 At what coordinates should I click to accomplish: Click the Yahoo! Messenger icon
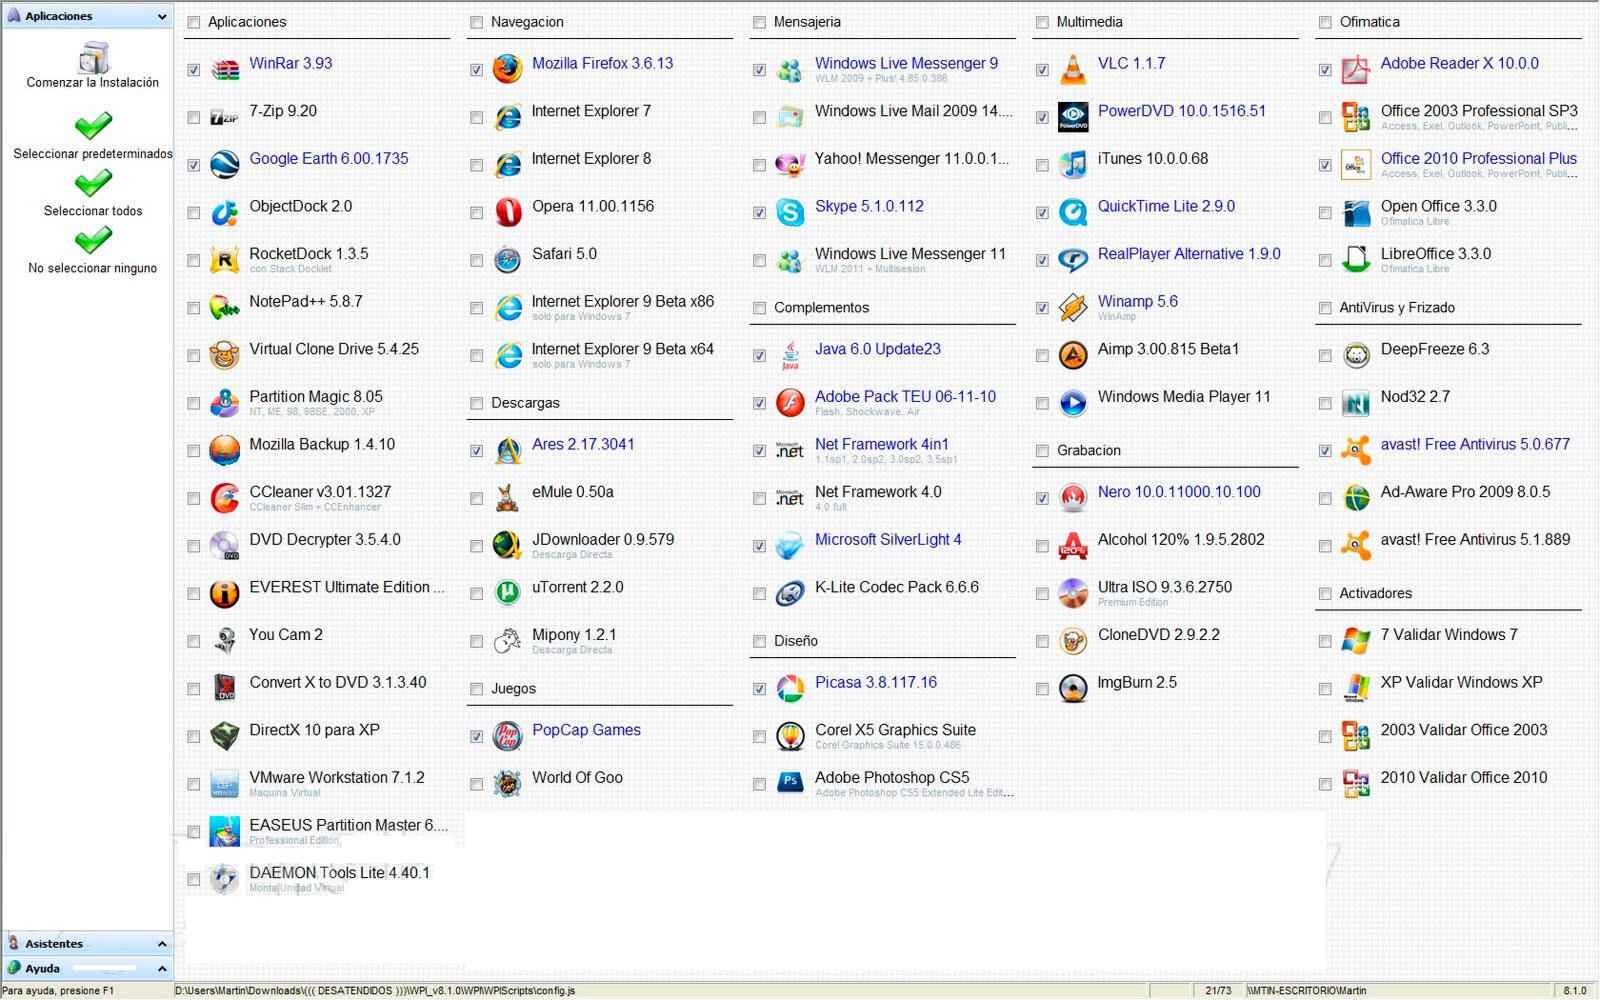coord(791,165)
